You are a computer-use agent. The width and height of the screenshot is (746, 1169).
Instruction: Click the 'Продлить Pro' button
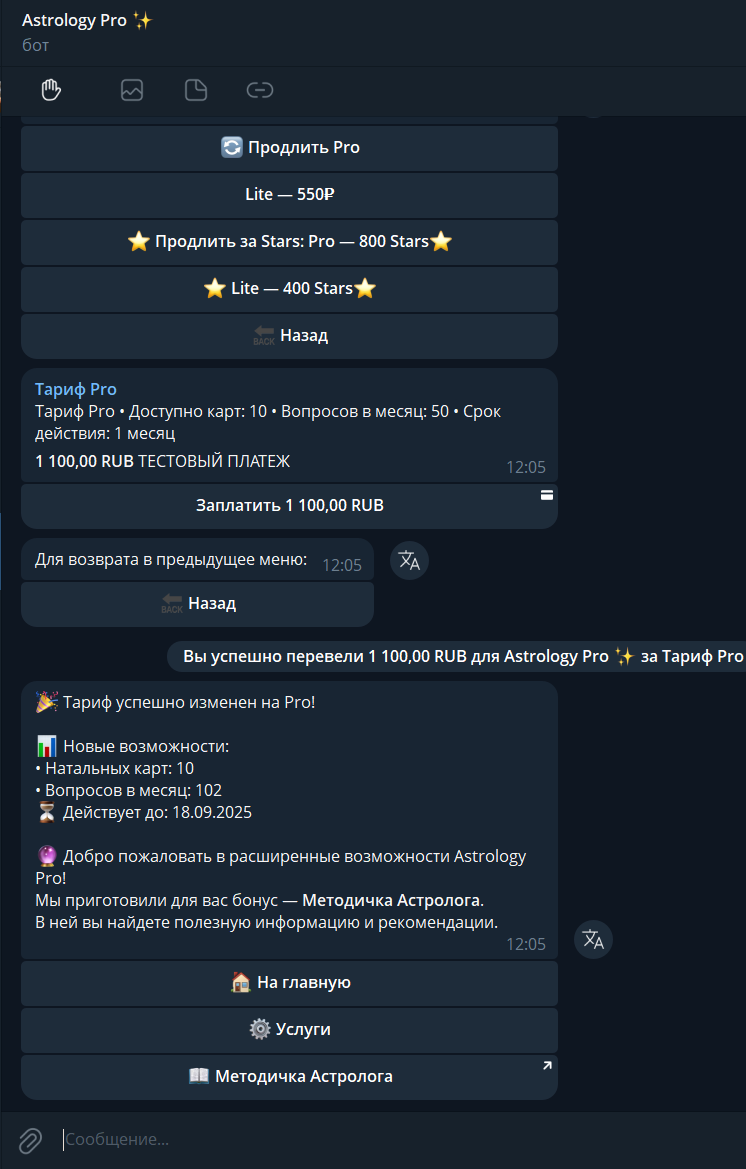289,148
